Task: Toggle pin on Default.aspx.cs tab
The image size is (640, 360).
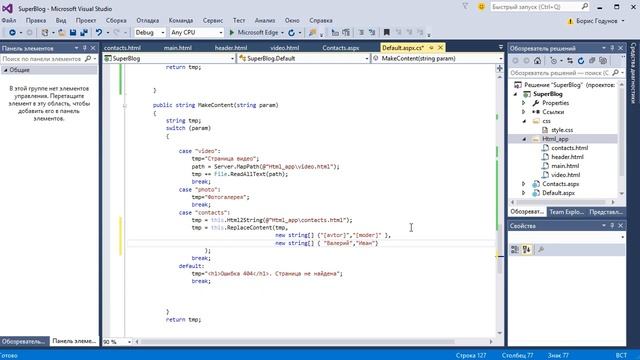Action: point(431,48)
